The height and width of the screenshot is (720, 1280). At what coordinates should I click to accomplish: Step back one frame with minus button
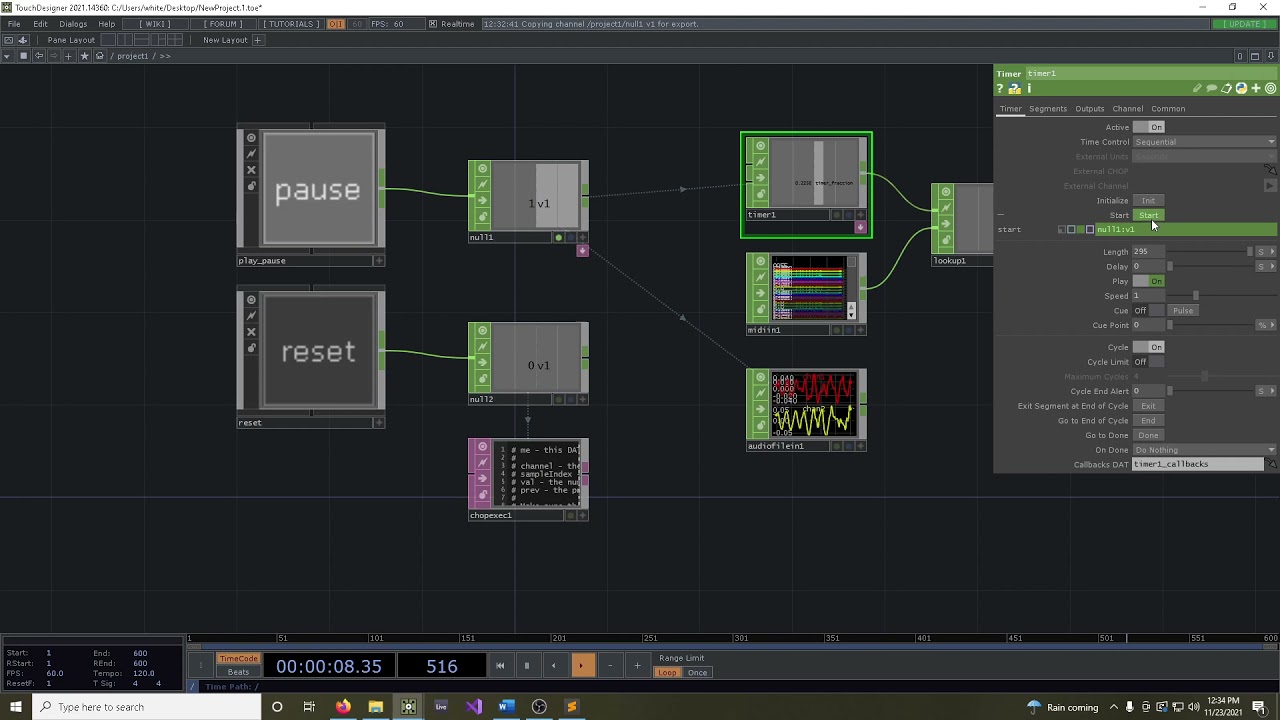pos(609,666)
